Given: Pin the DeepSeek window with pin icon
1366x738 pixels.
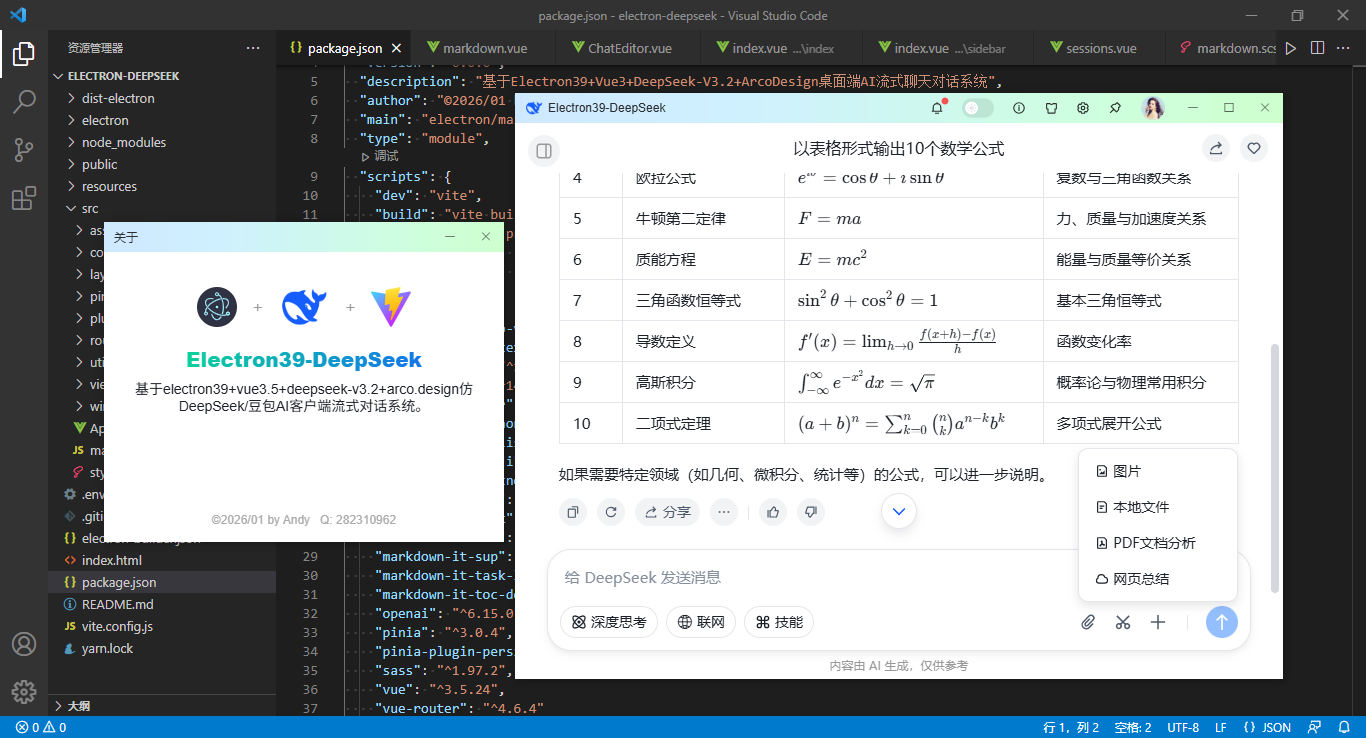Looking at the screenshot, I should tap(1114, 107).
